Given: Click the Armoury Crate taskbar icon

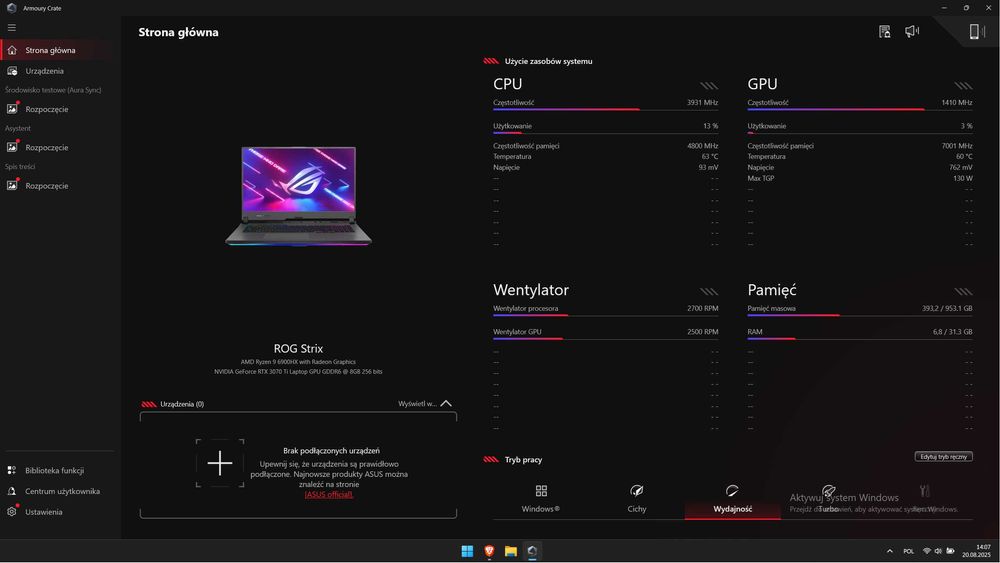Looking at the screenshot, I should (x=533, y=552).
